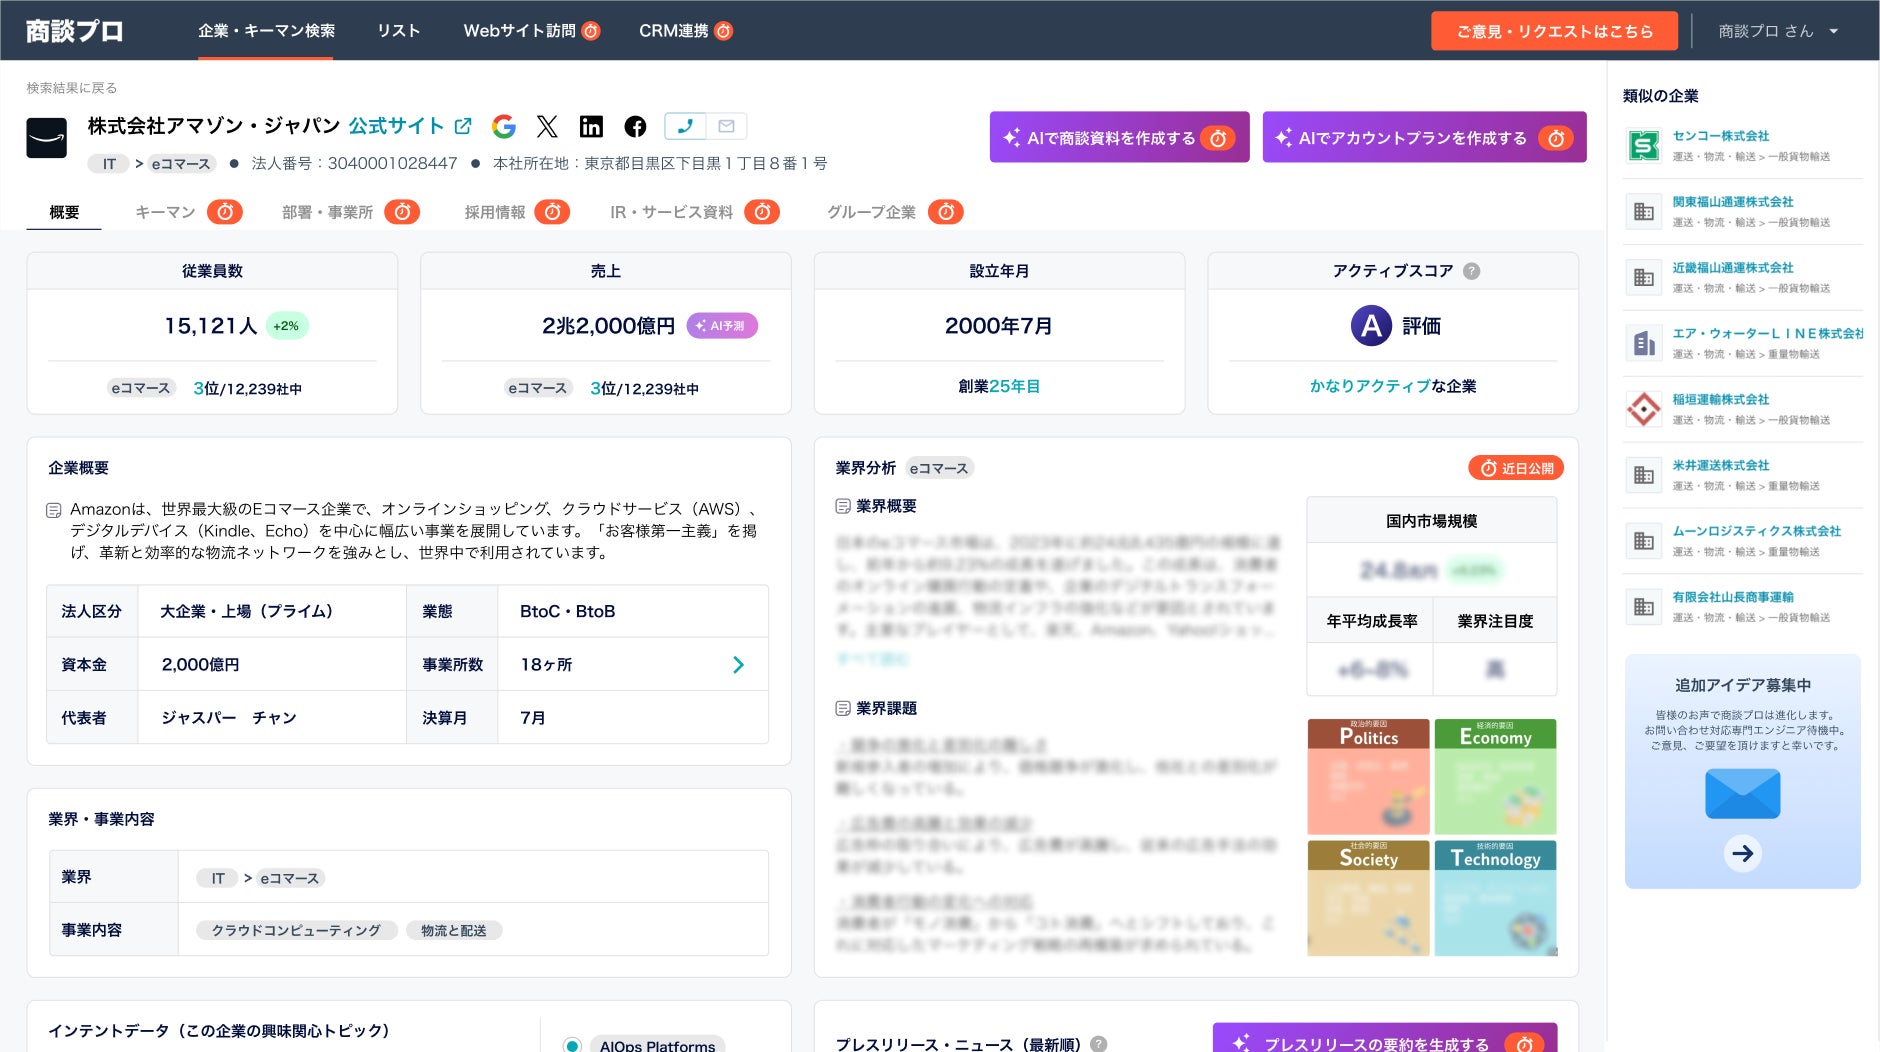The height and width of the screenshot is (1052, 1880).
Task: Select the AIOps Platforms radio button
Action: point(572,1046)
